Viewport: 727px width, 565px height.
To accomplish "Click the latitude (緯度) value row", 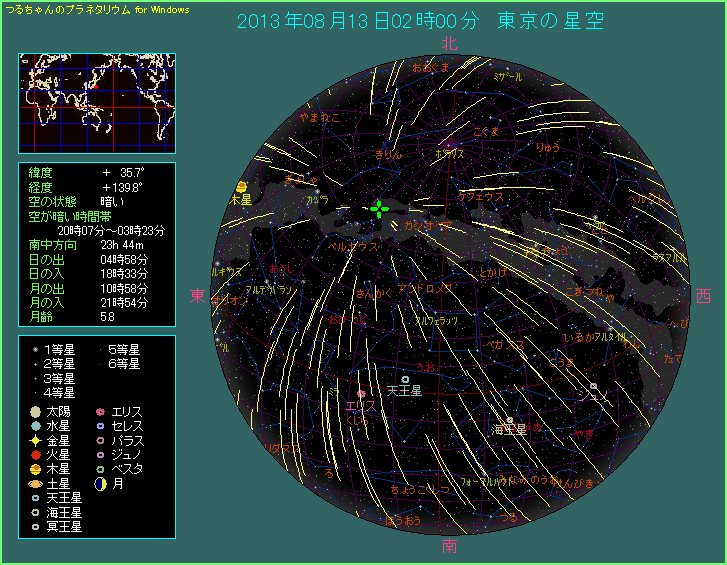I will 97,172.
